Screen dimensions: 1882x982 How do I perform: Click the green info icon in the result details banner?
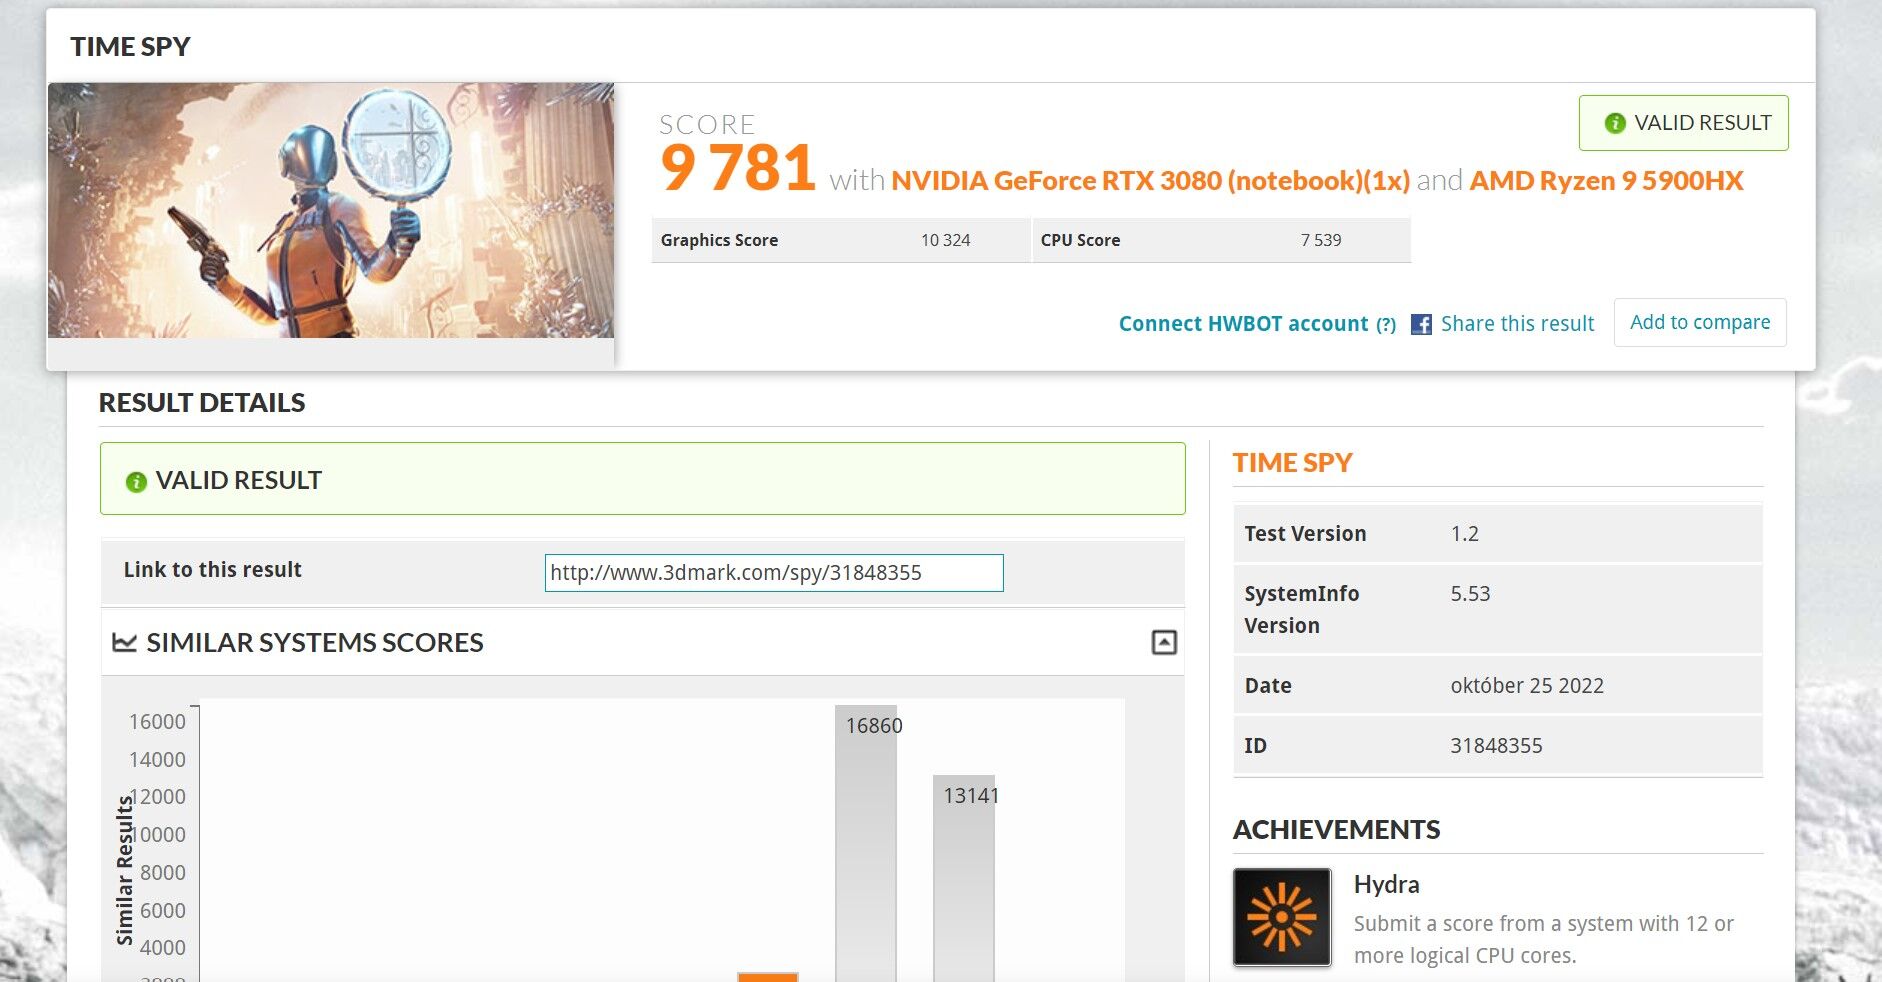(136, 482)
